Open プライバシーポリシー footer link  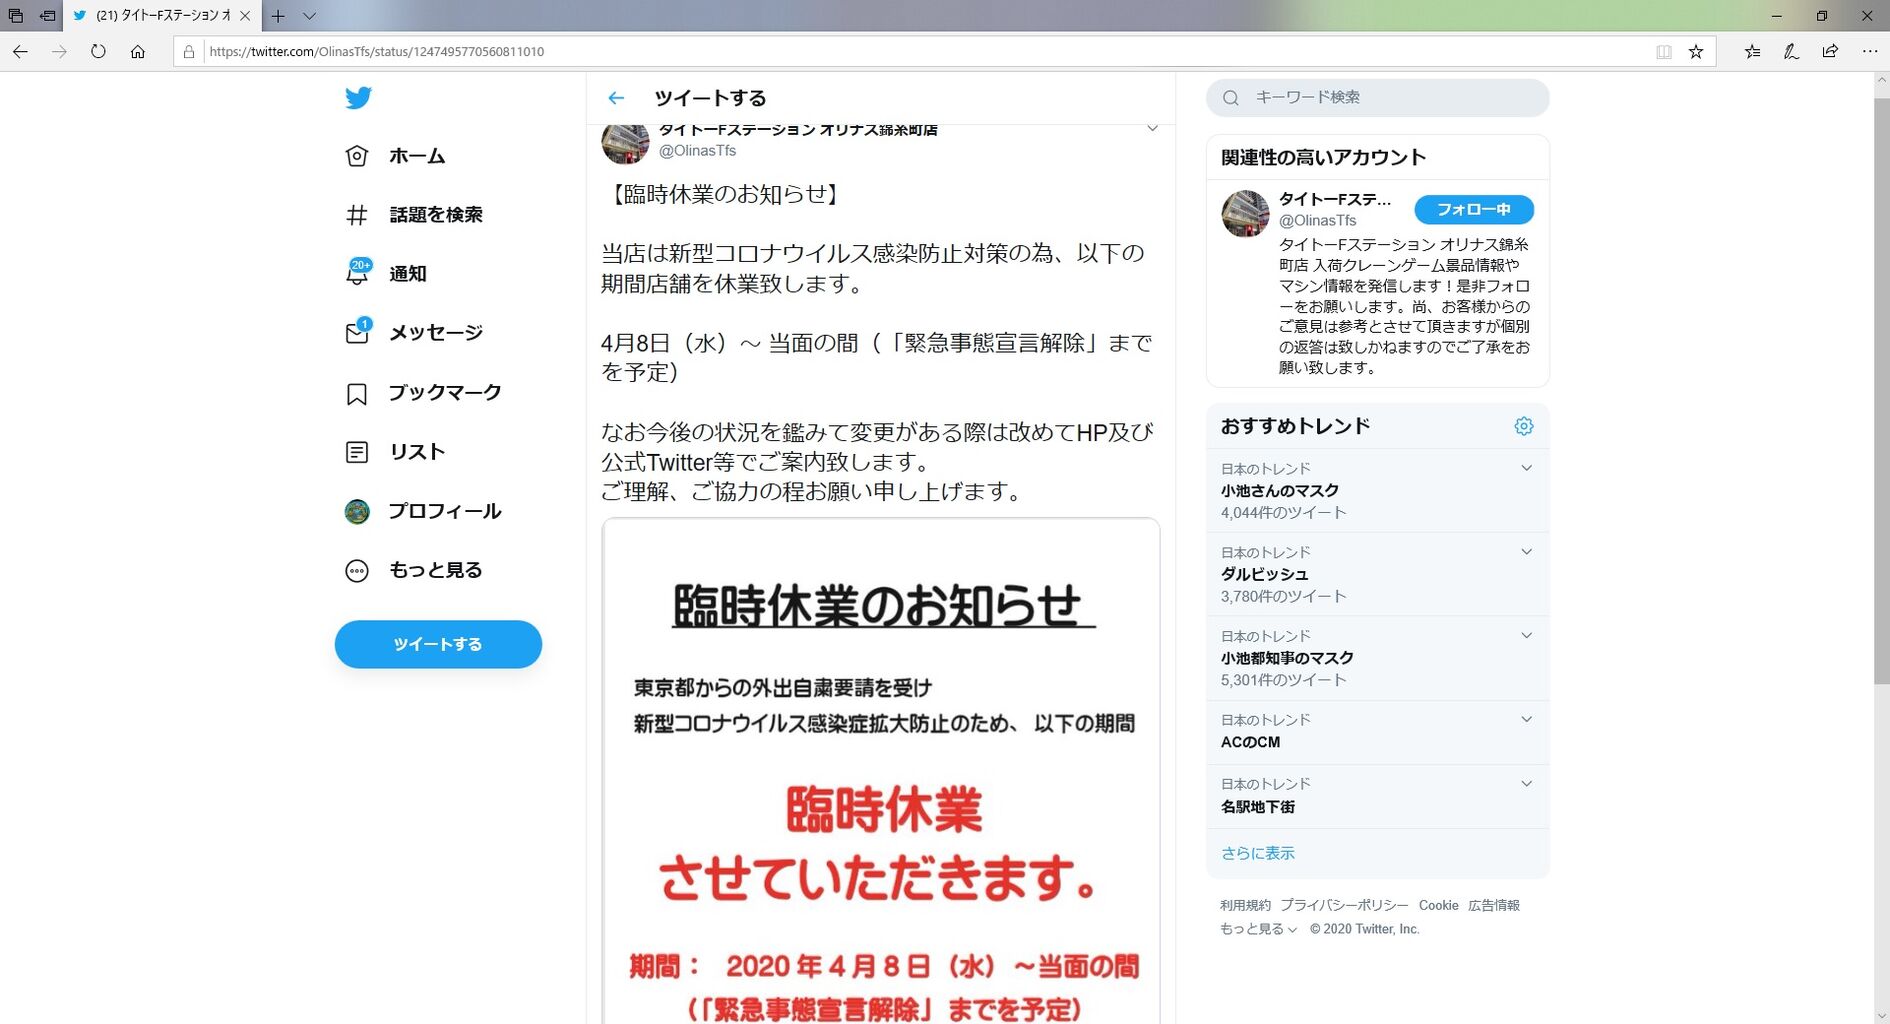[x=1344, y=905]
